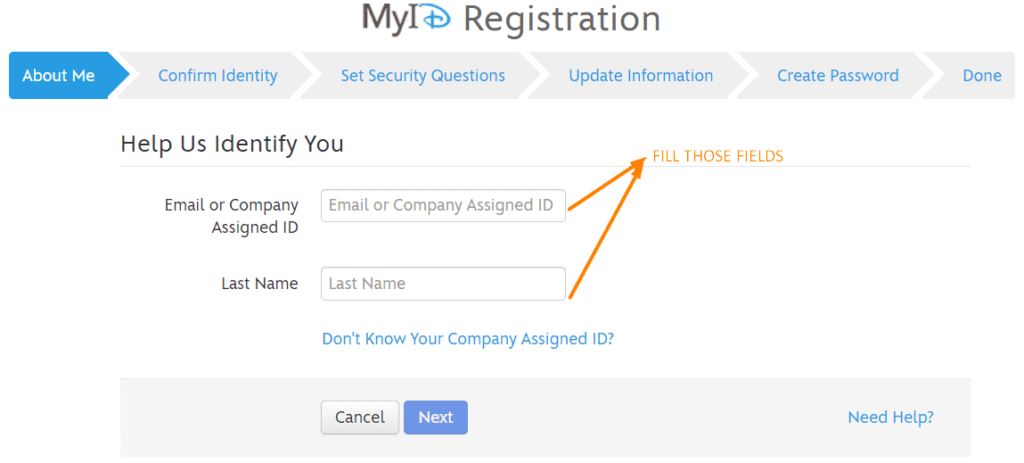Jump to the Create Password step
1024x463 pixels.
[837, 76]
